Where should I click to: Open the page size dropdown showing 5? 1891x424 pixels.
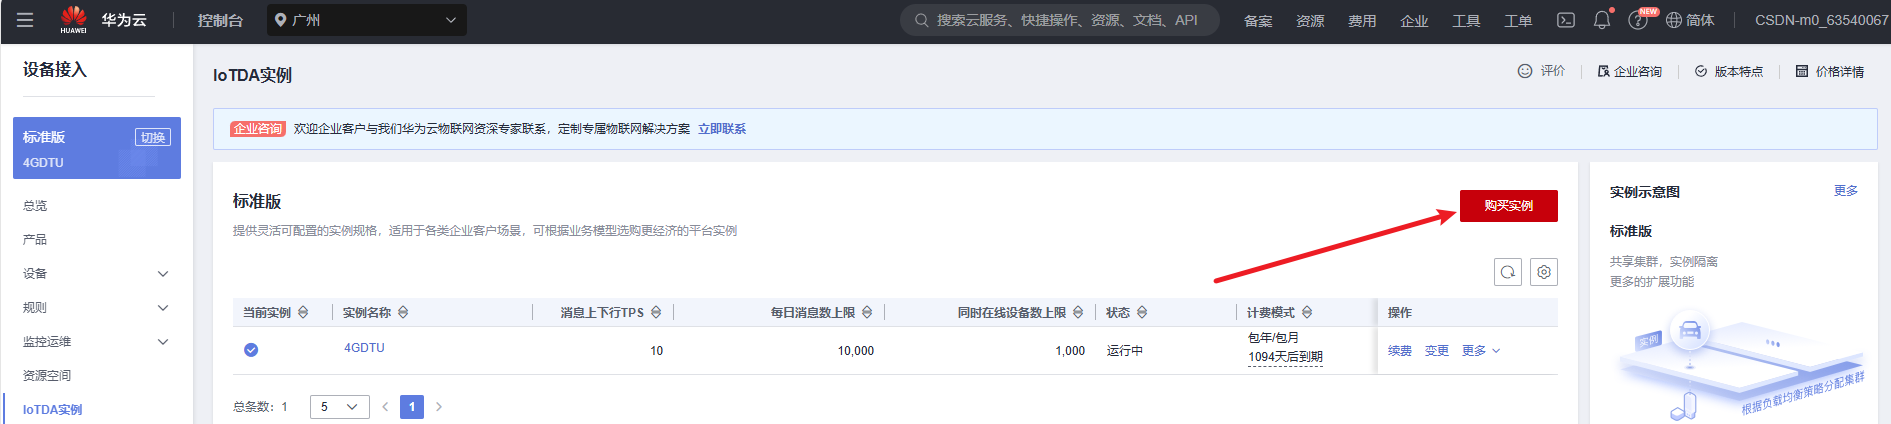click(340, 407)
